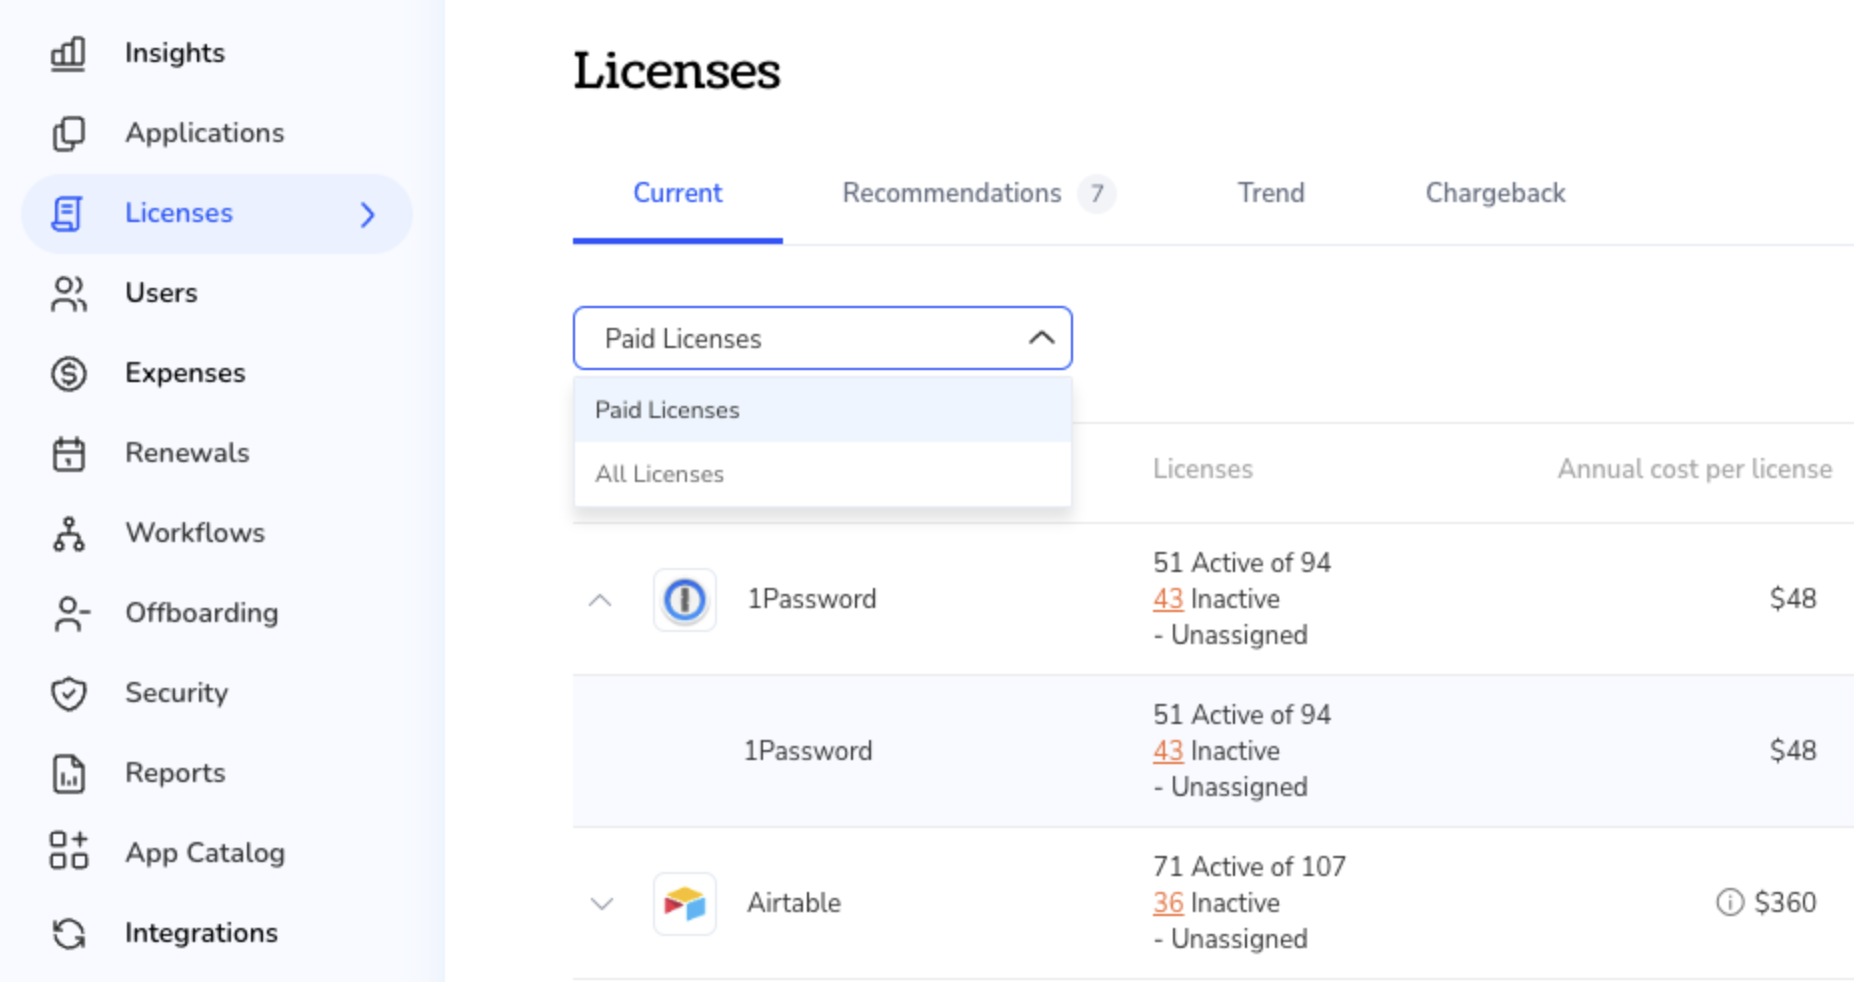Click 43 inactive link in 1Password parent row
Screen dimensions: 1854x982
point(1167,599)
